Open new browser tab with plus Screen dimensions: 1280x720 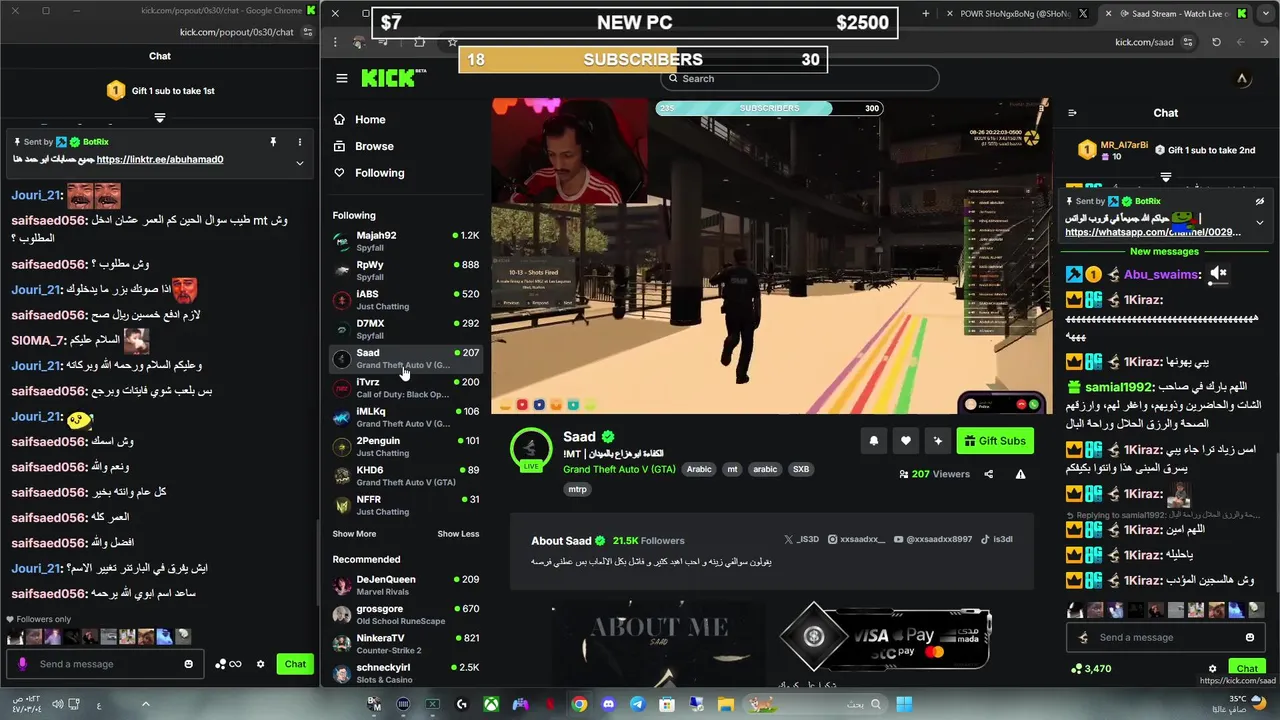click(x=926, y=14)
